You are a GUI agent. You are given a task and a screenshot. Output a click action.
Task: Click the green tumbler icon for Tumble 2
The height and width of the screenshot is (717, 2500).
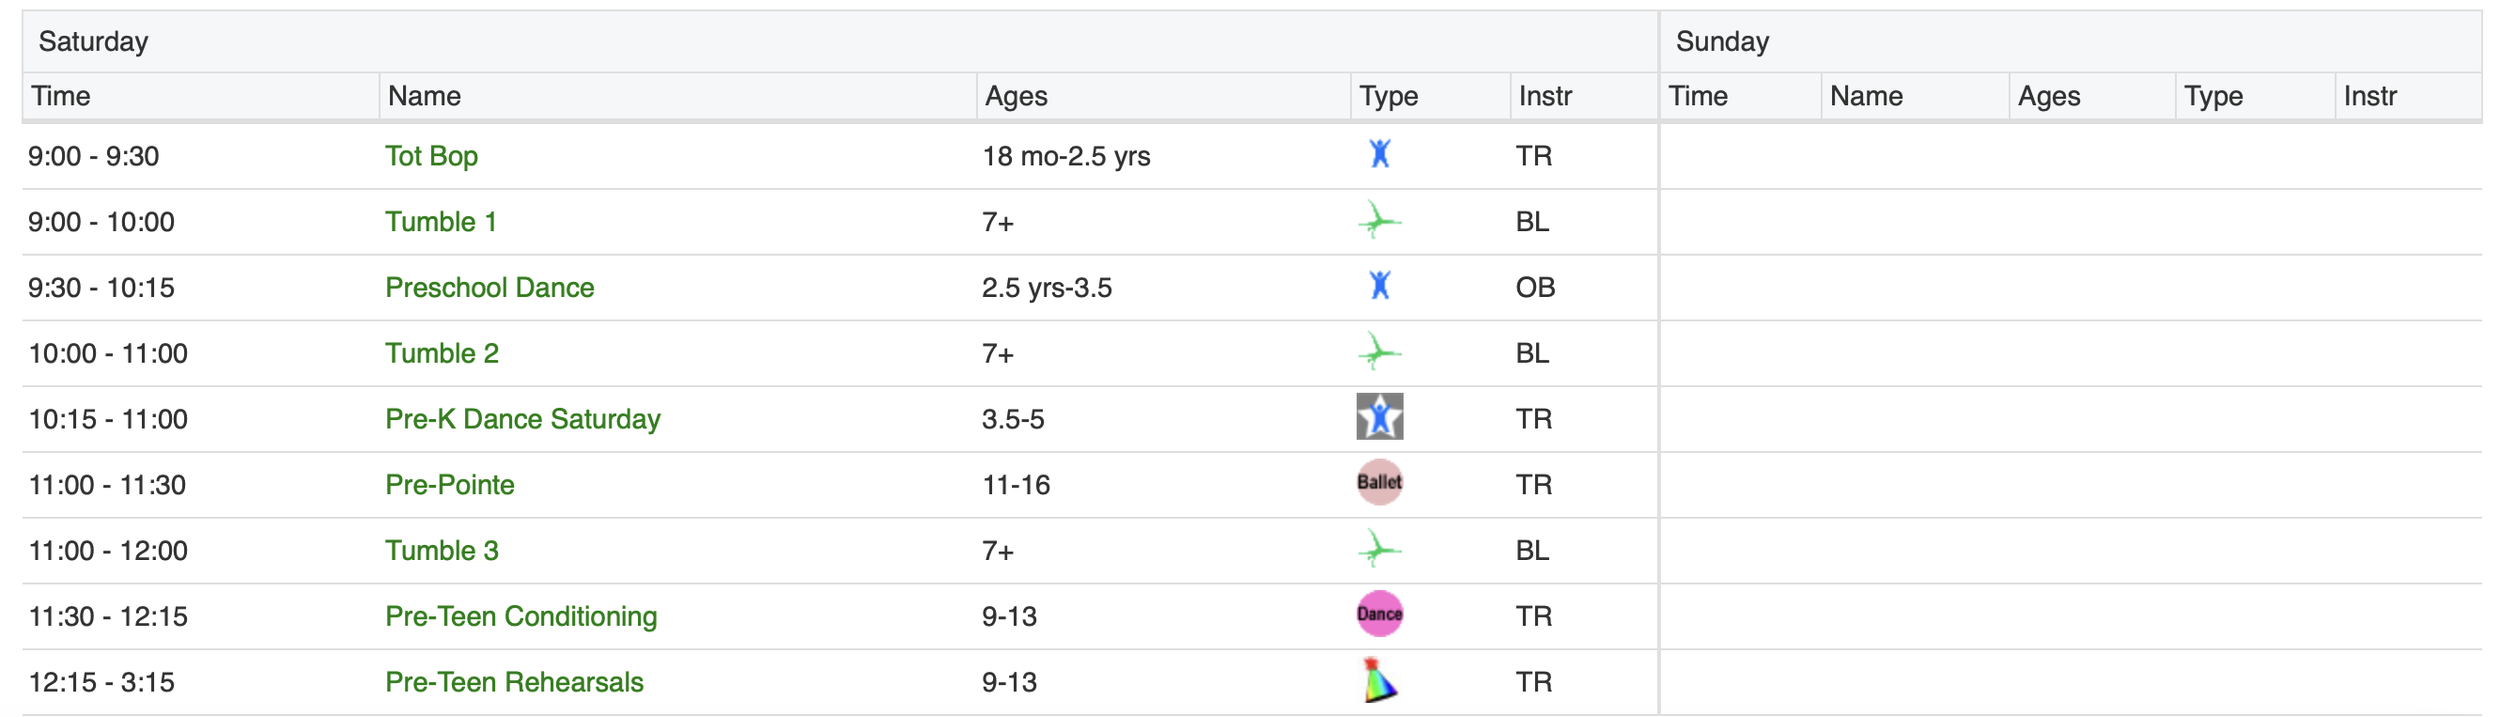tap(1380, 352)
